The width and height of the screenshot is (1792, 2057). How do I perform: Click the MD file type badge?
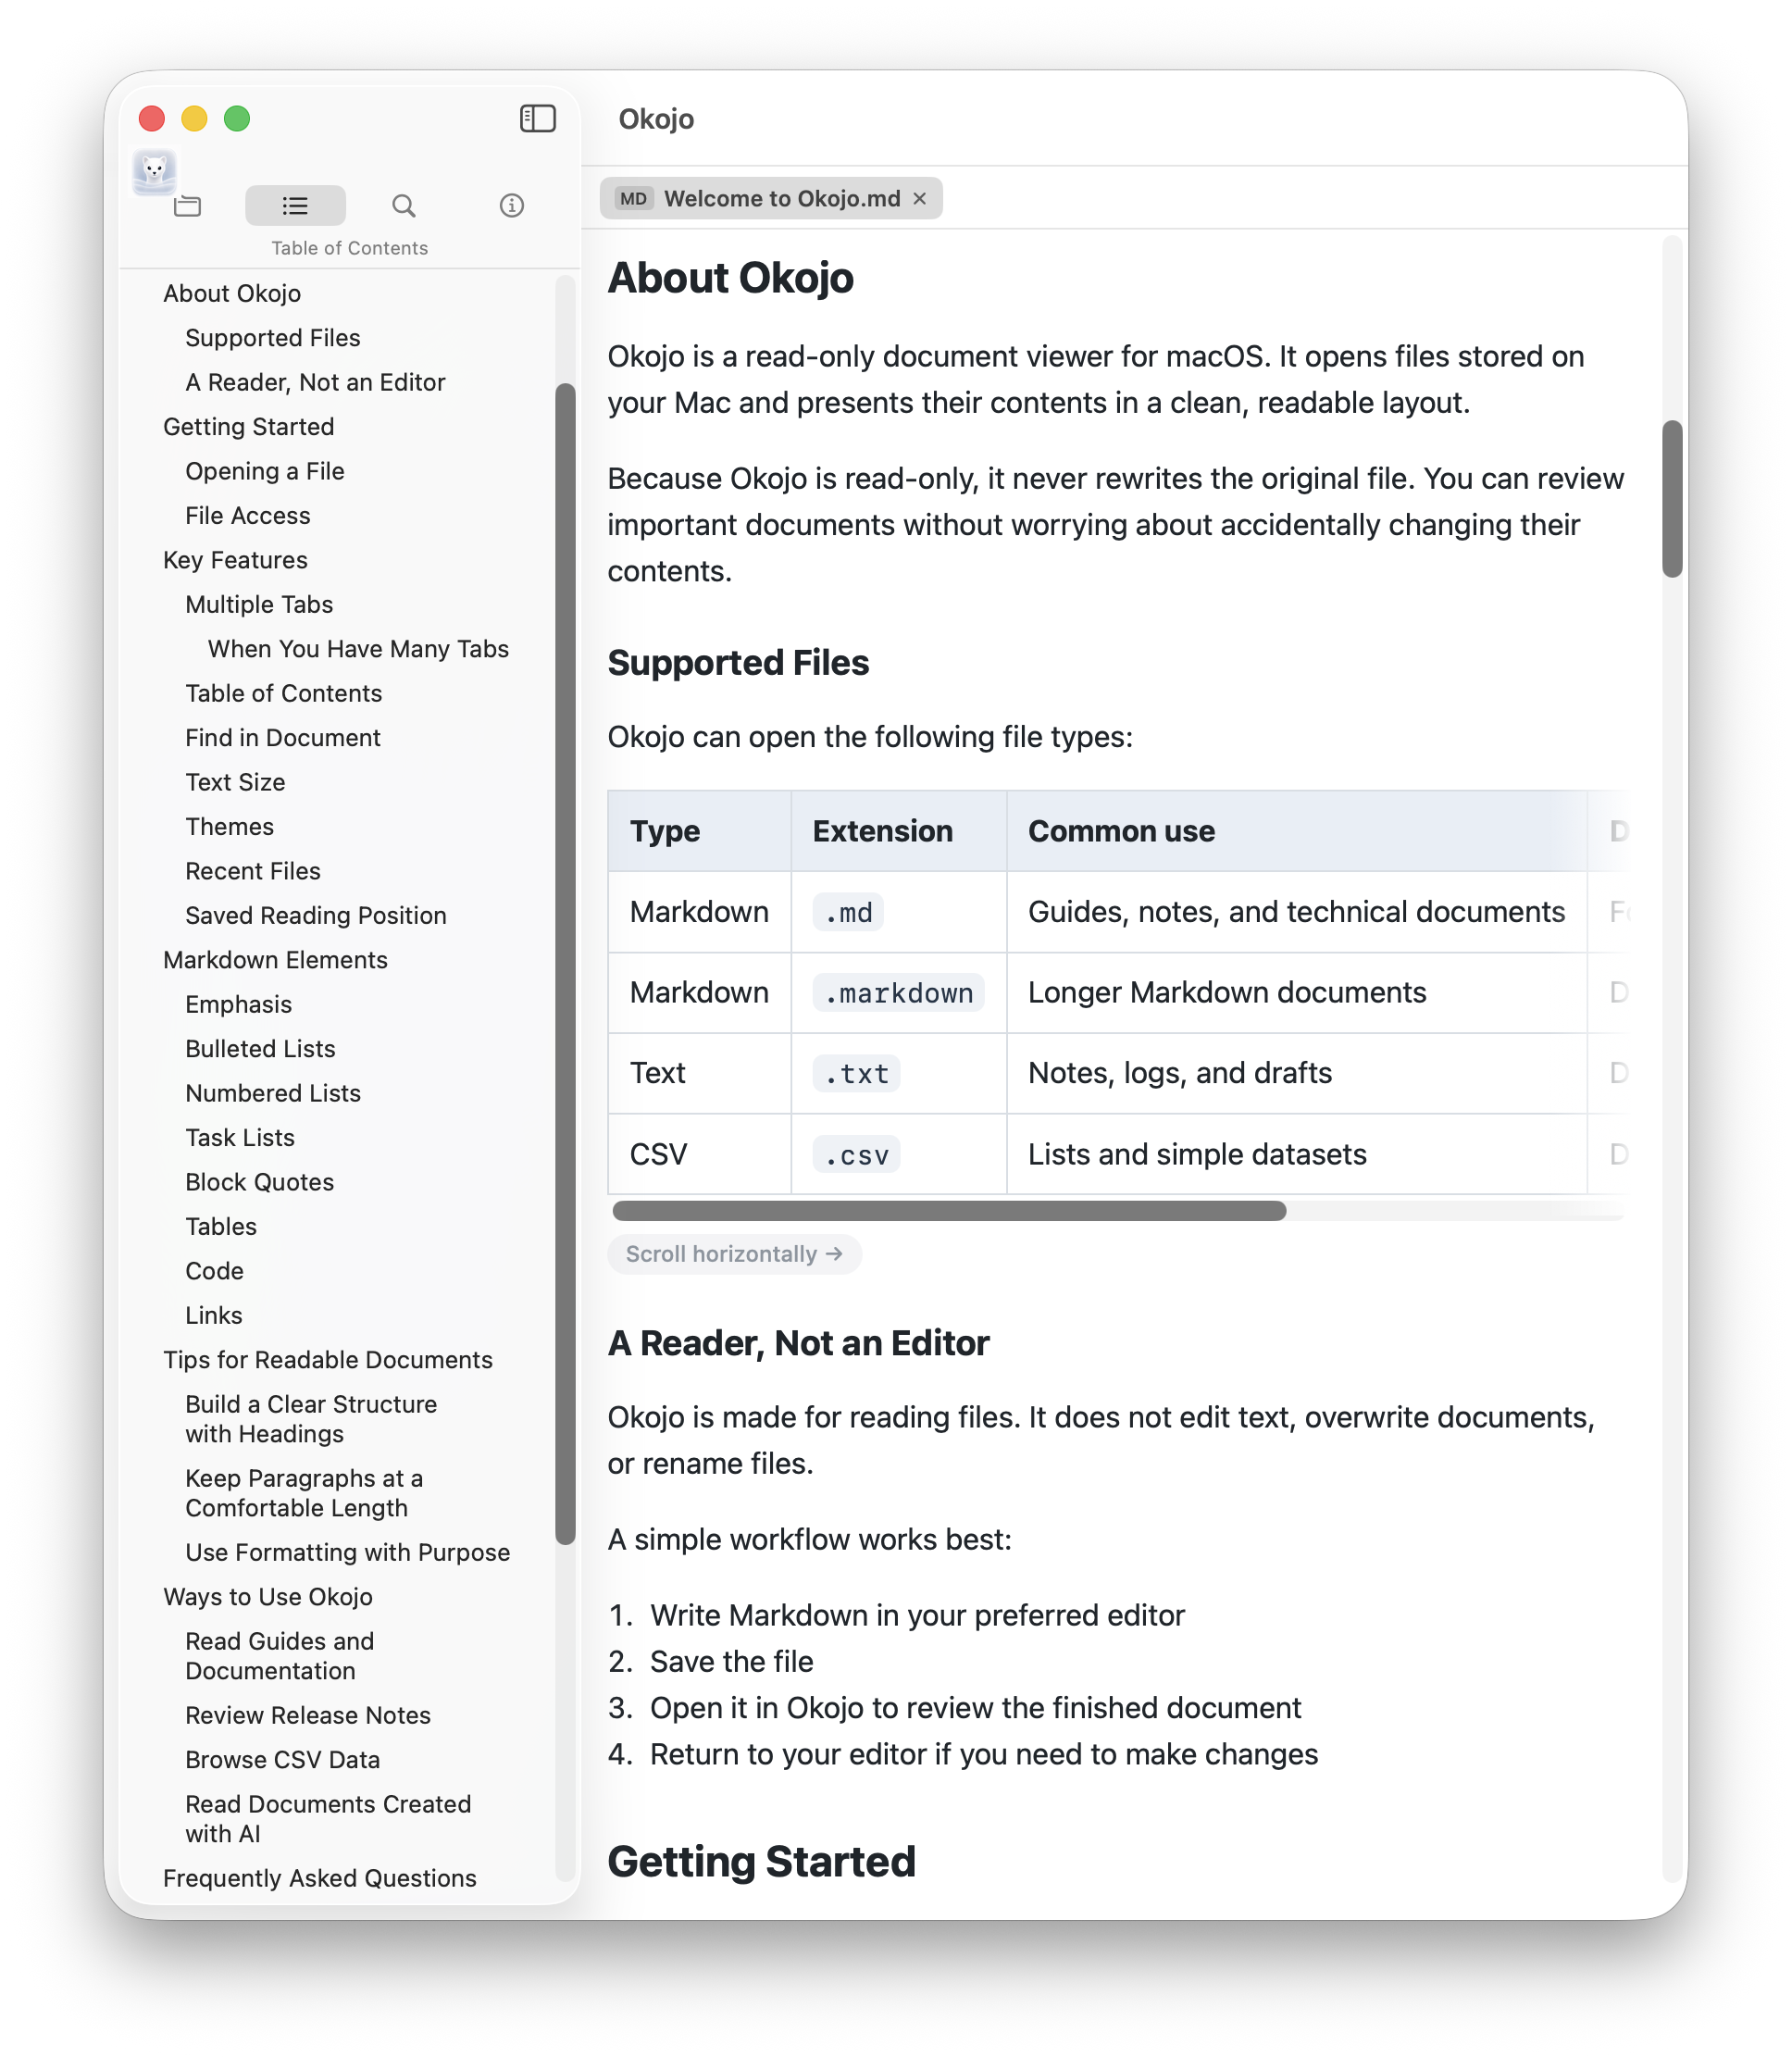(633, 199)
